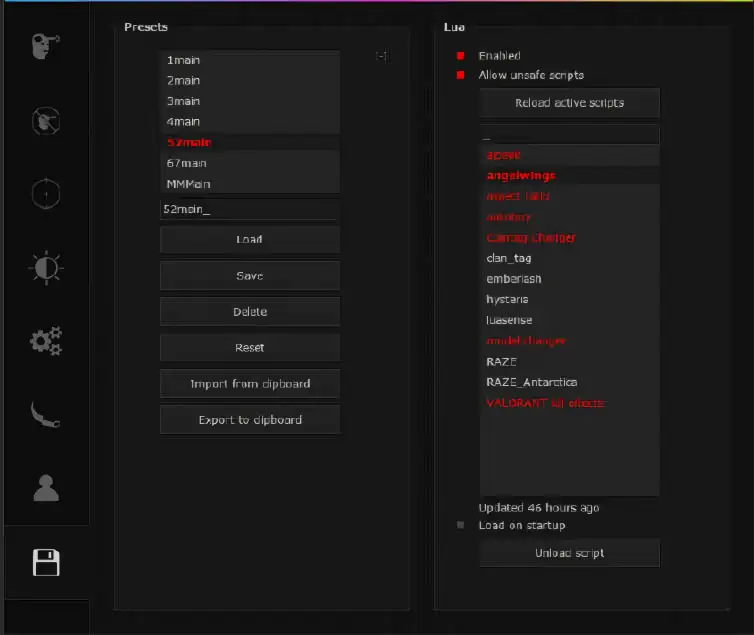This screenshot has height=635, width=754.
Task: Select the 2main preset
Action: point(250,81)
